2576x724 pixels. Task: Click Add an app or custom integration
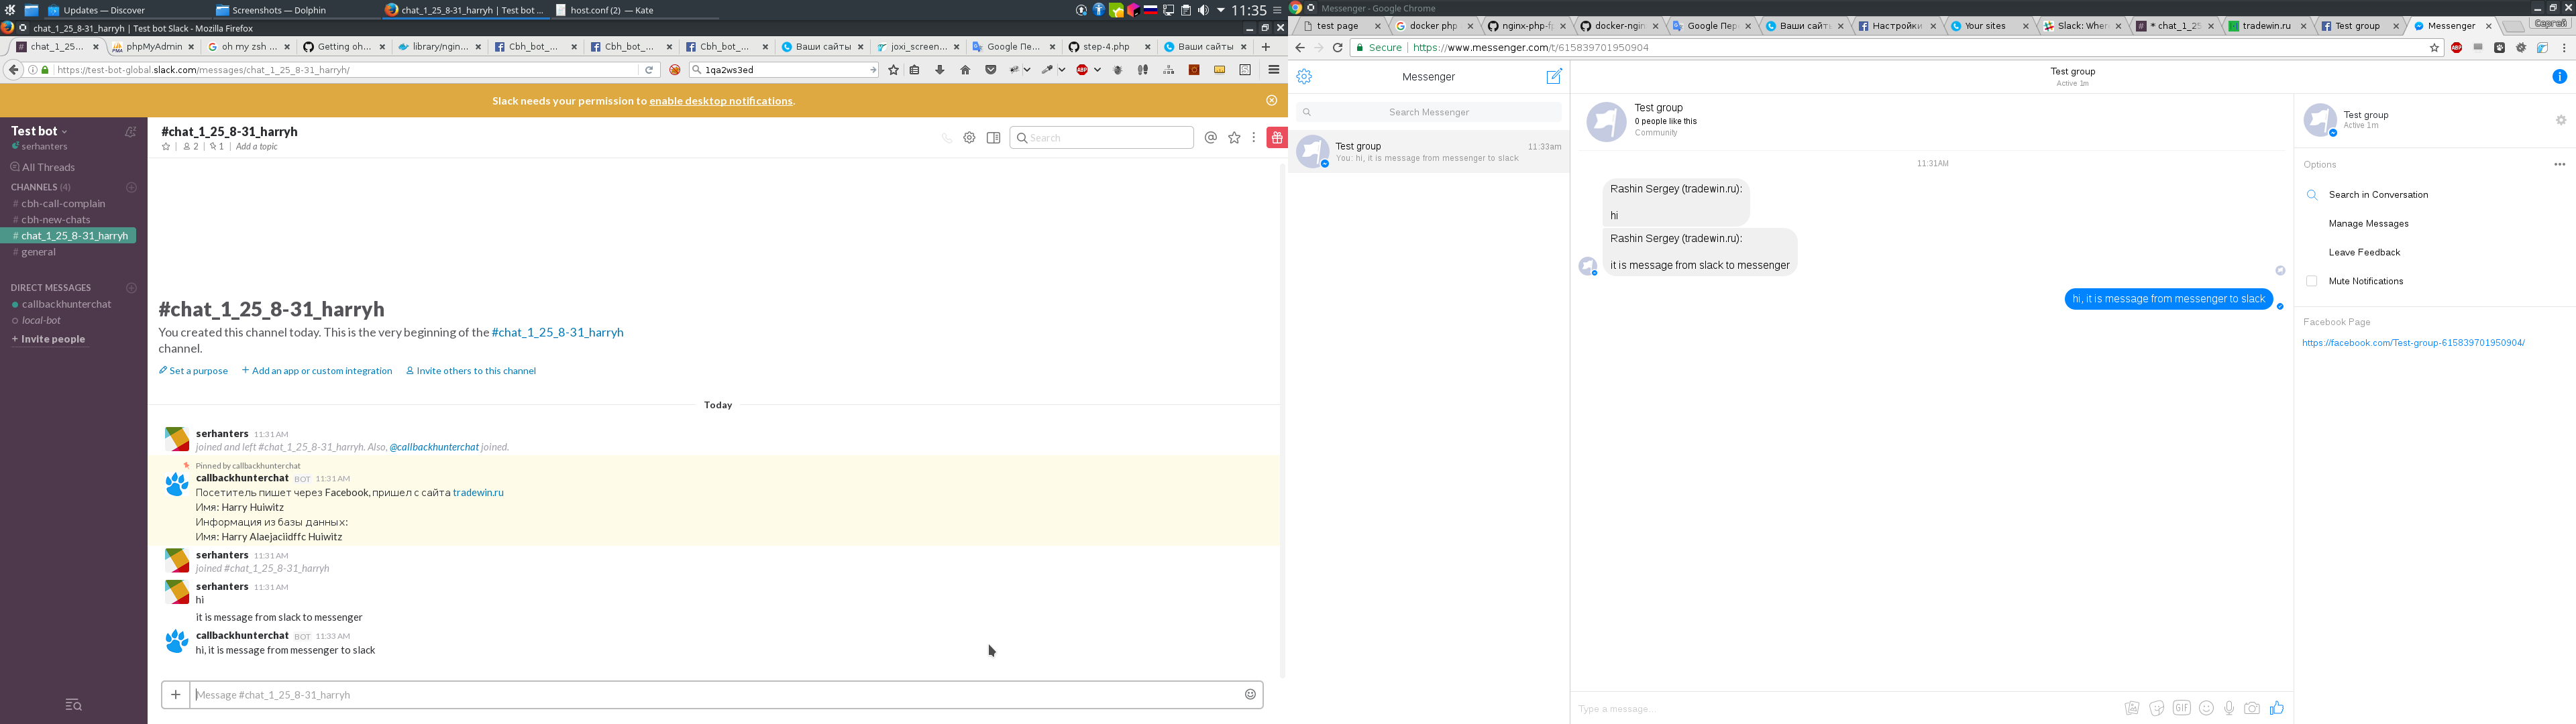click(317, 371)
